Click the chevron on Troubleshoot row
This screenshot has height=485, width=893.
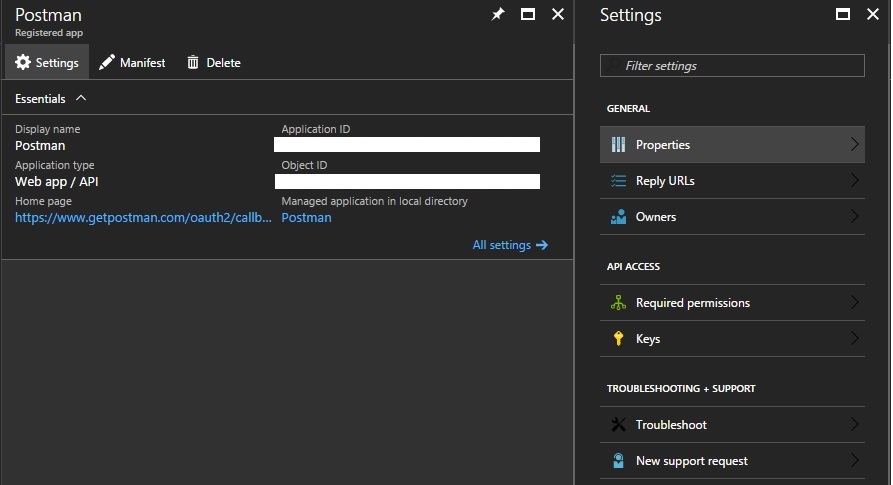[x=854, y=424]
